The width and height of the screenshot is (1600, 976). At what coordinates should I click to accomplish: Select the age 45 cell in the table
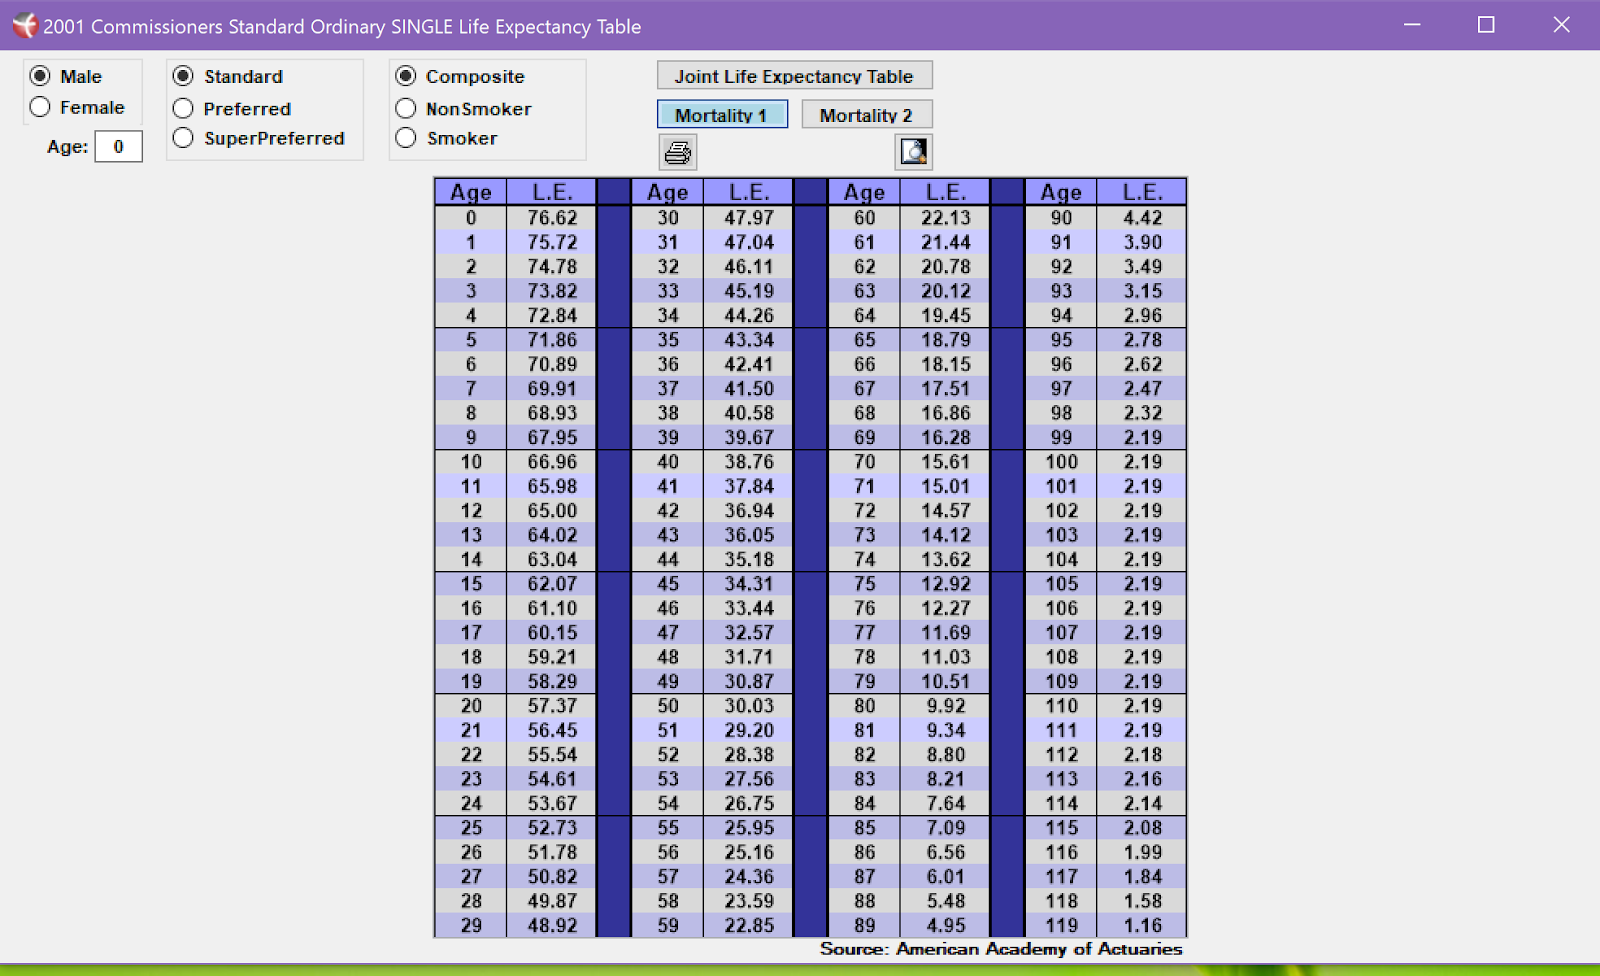[668, 584]
